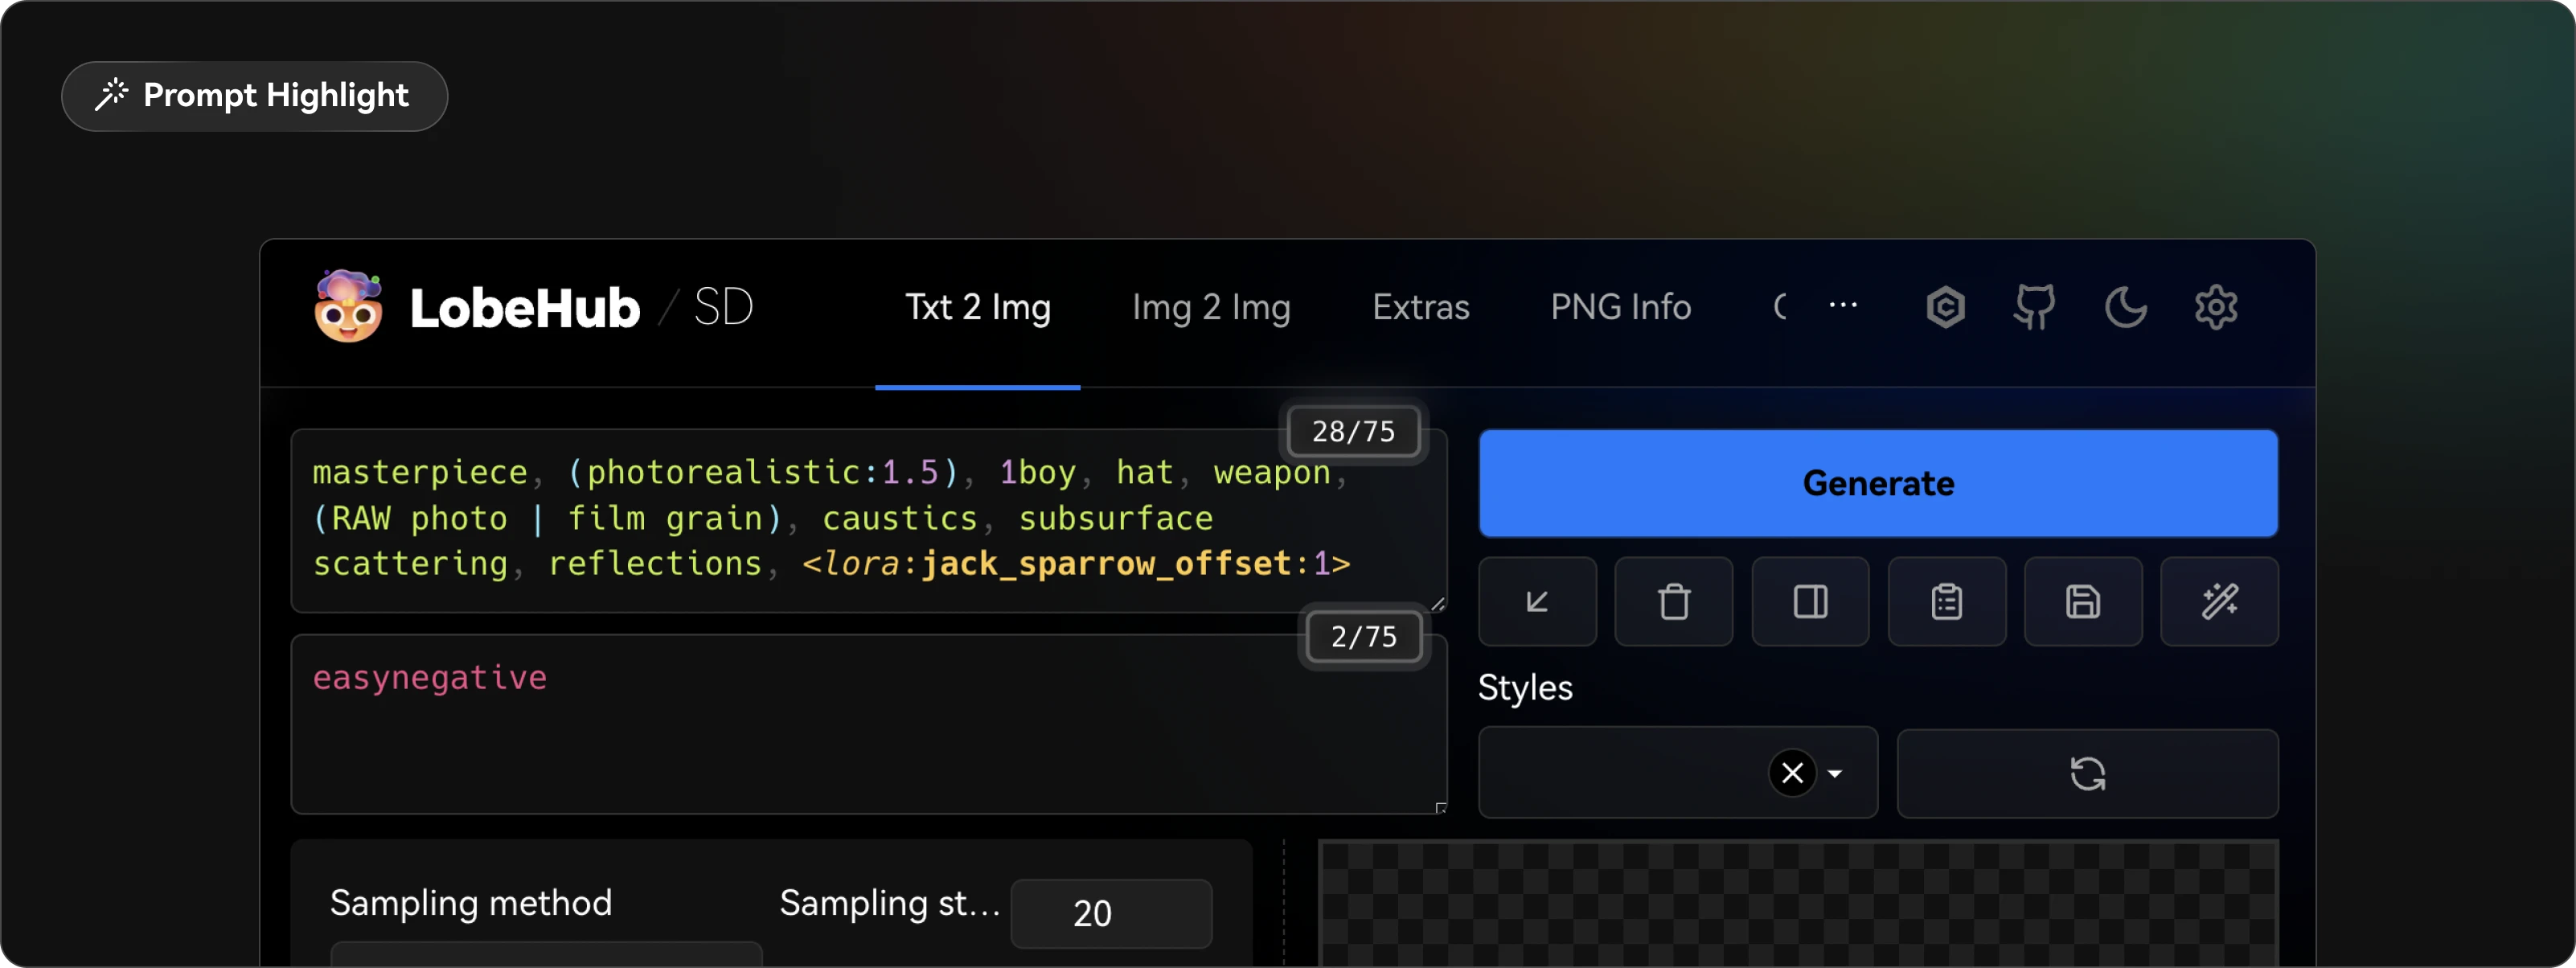The height and width of the screenshot is (968, 2576).
Task: Expand the Styles dropdown arrow
Action: [1835, 773]
